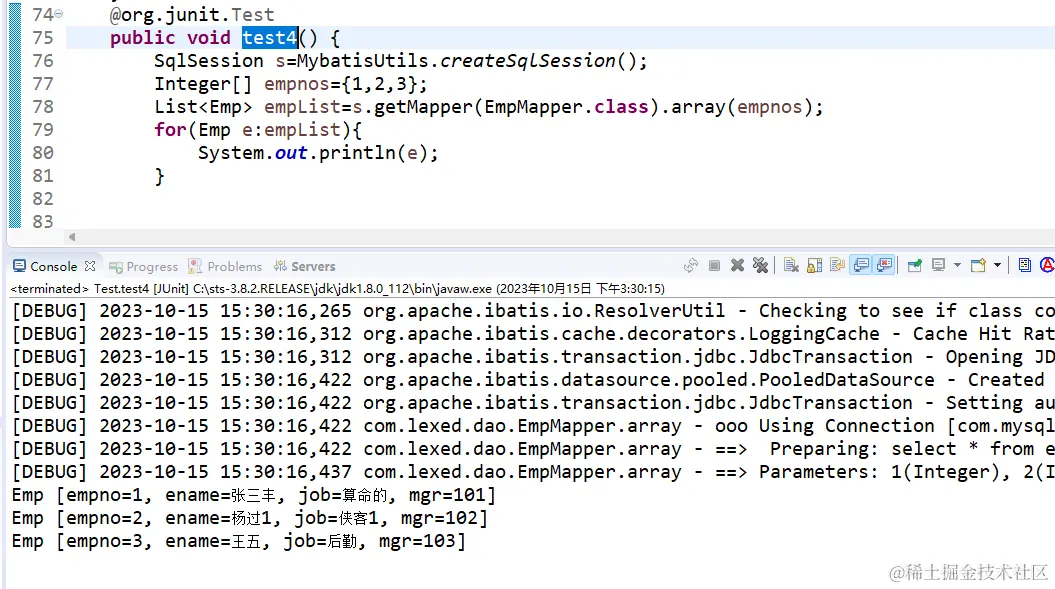Remove all terminated launches double-X icon
The width and height of the screenshot is (1055, 589).
coord(760,266)
